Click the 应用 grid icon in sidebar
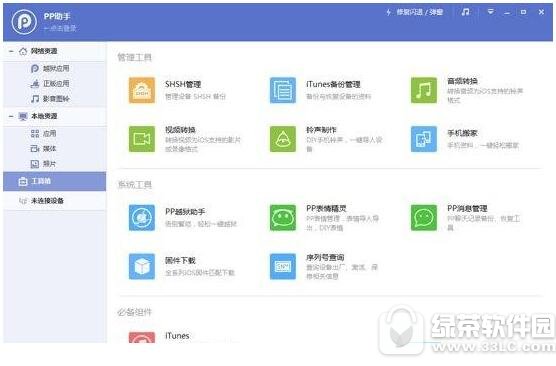The width and height of the screenshot is (556, 366). [35, 133]
